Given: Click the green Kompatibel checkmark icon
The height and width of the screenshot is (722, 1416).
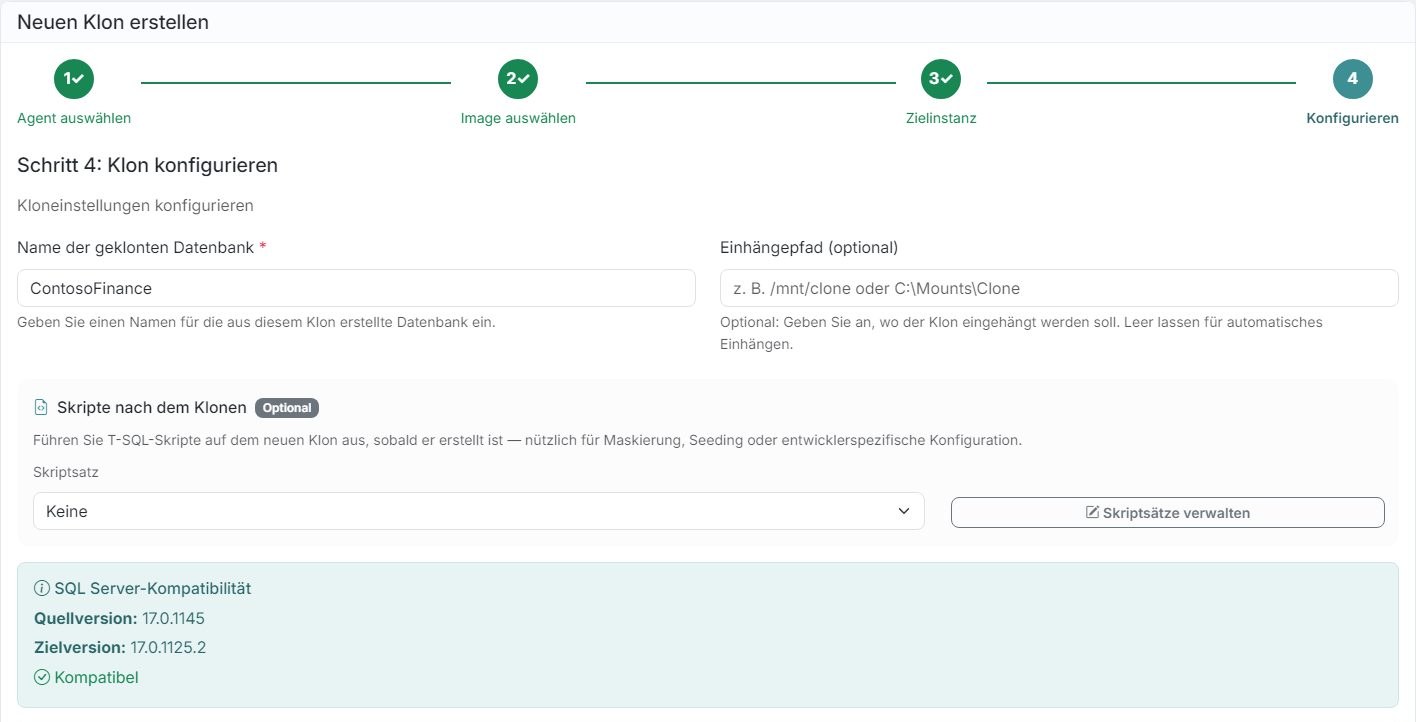Looking at the screenshot, I should (x=42, y=677).
